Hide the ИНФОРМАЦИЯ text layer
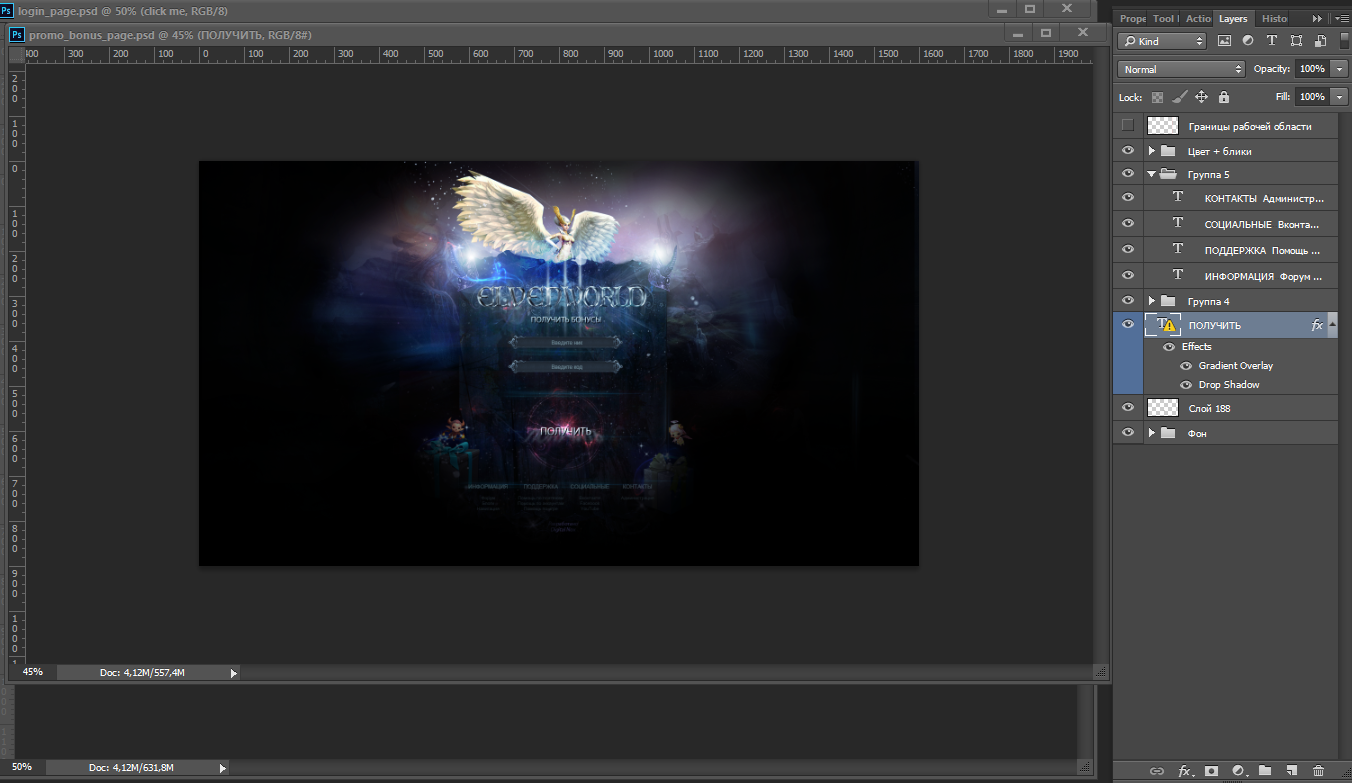The width and height of the screenshot is (1352, 783). tap(1128, 275)
